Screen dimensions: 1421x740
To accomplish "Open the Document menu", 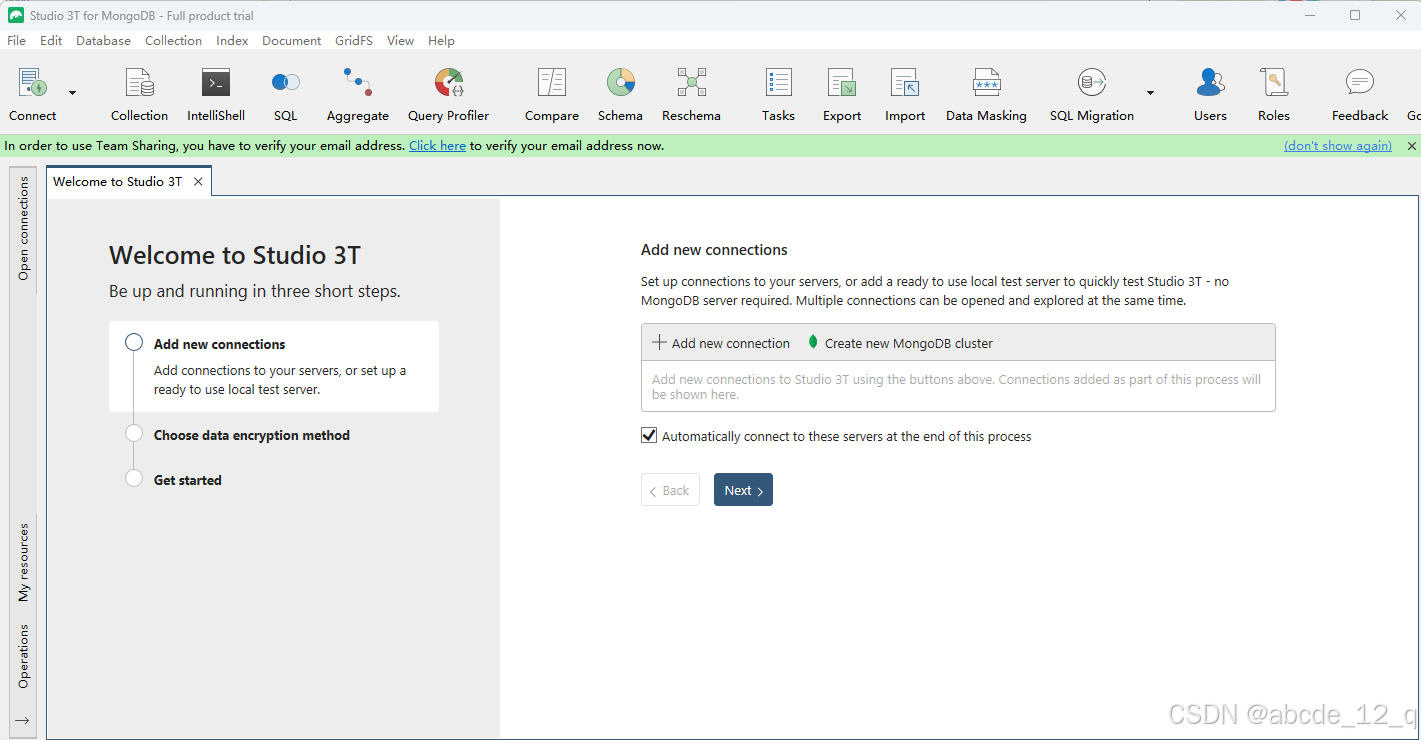I will click(x=292, y=41).
